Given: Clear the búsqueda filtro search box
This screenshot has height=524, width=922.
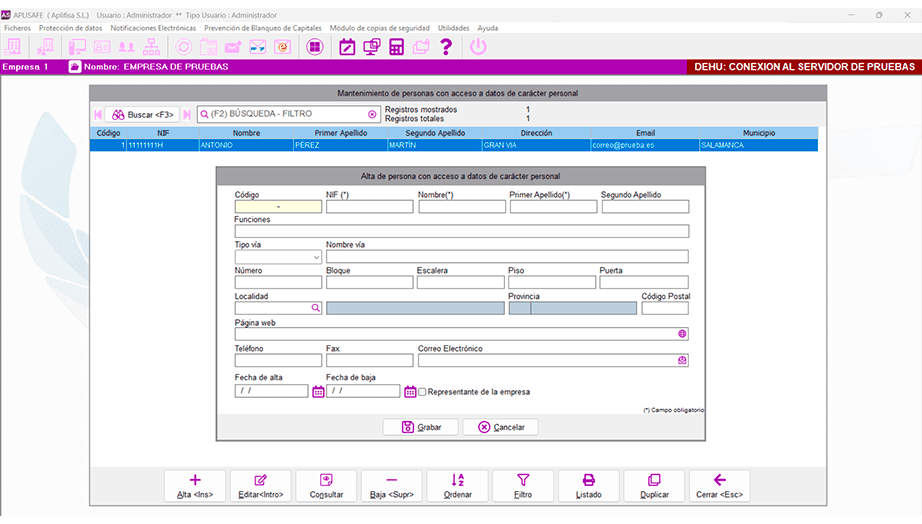Looking at the screenshot, I should [x=372, y=114].
